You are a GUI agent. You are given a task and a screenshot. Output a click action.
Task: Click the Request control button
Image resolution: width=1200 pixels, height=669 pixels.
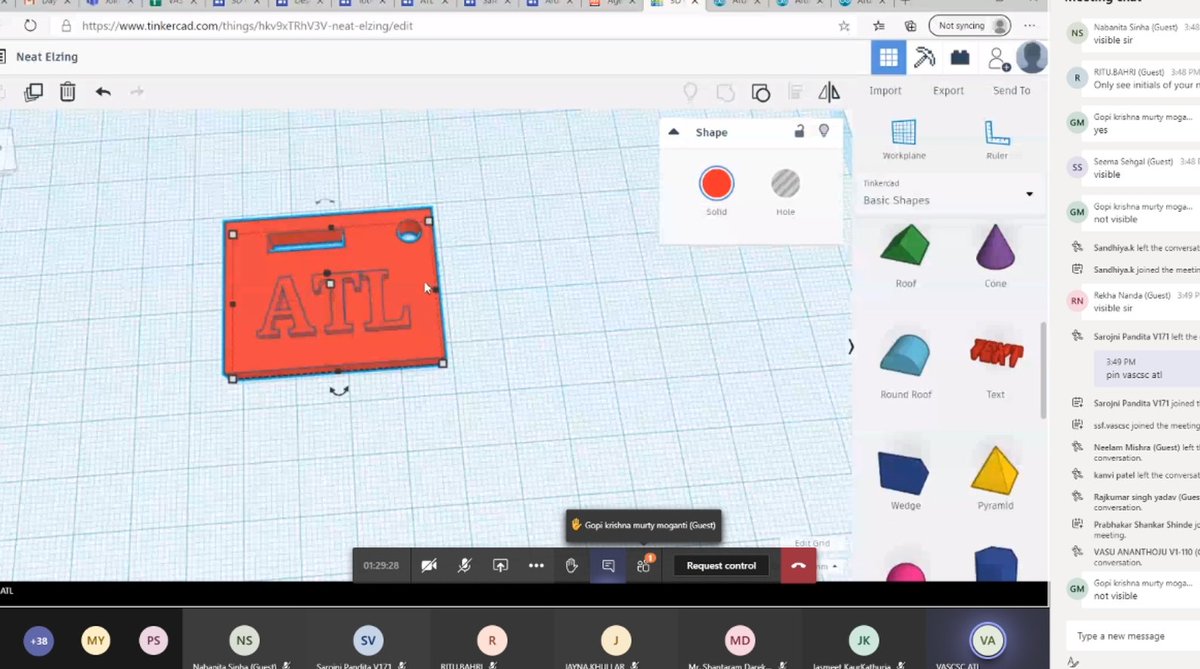(721, 566)
